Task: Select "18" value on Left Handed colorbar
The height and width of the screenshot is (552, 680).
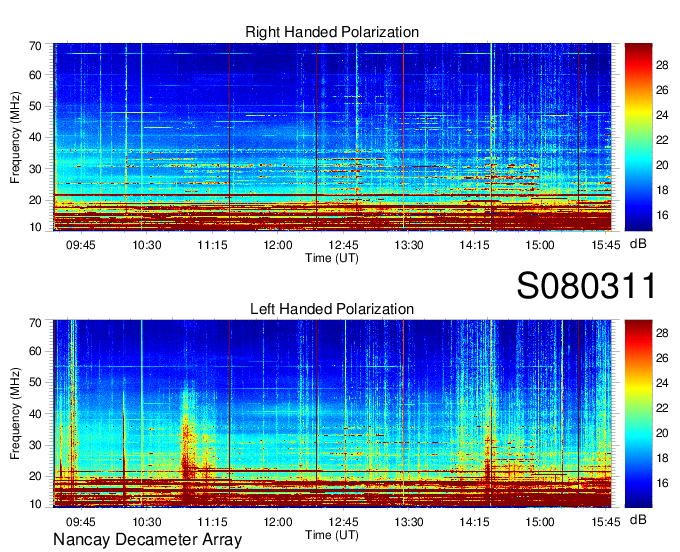Action: point(662,458)
